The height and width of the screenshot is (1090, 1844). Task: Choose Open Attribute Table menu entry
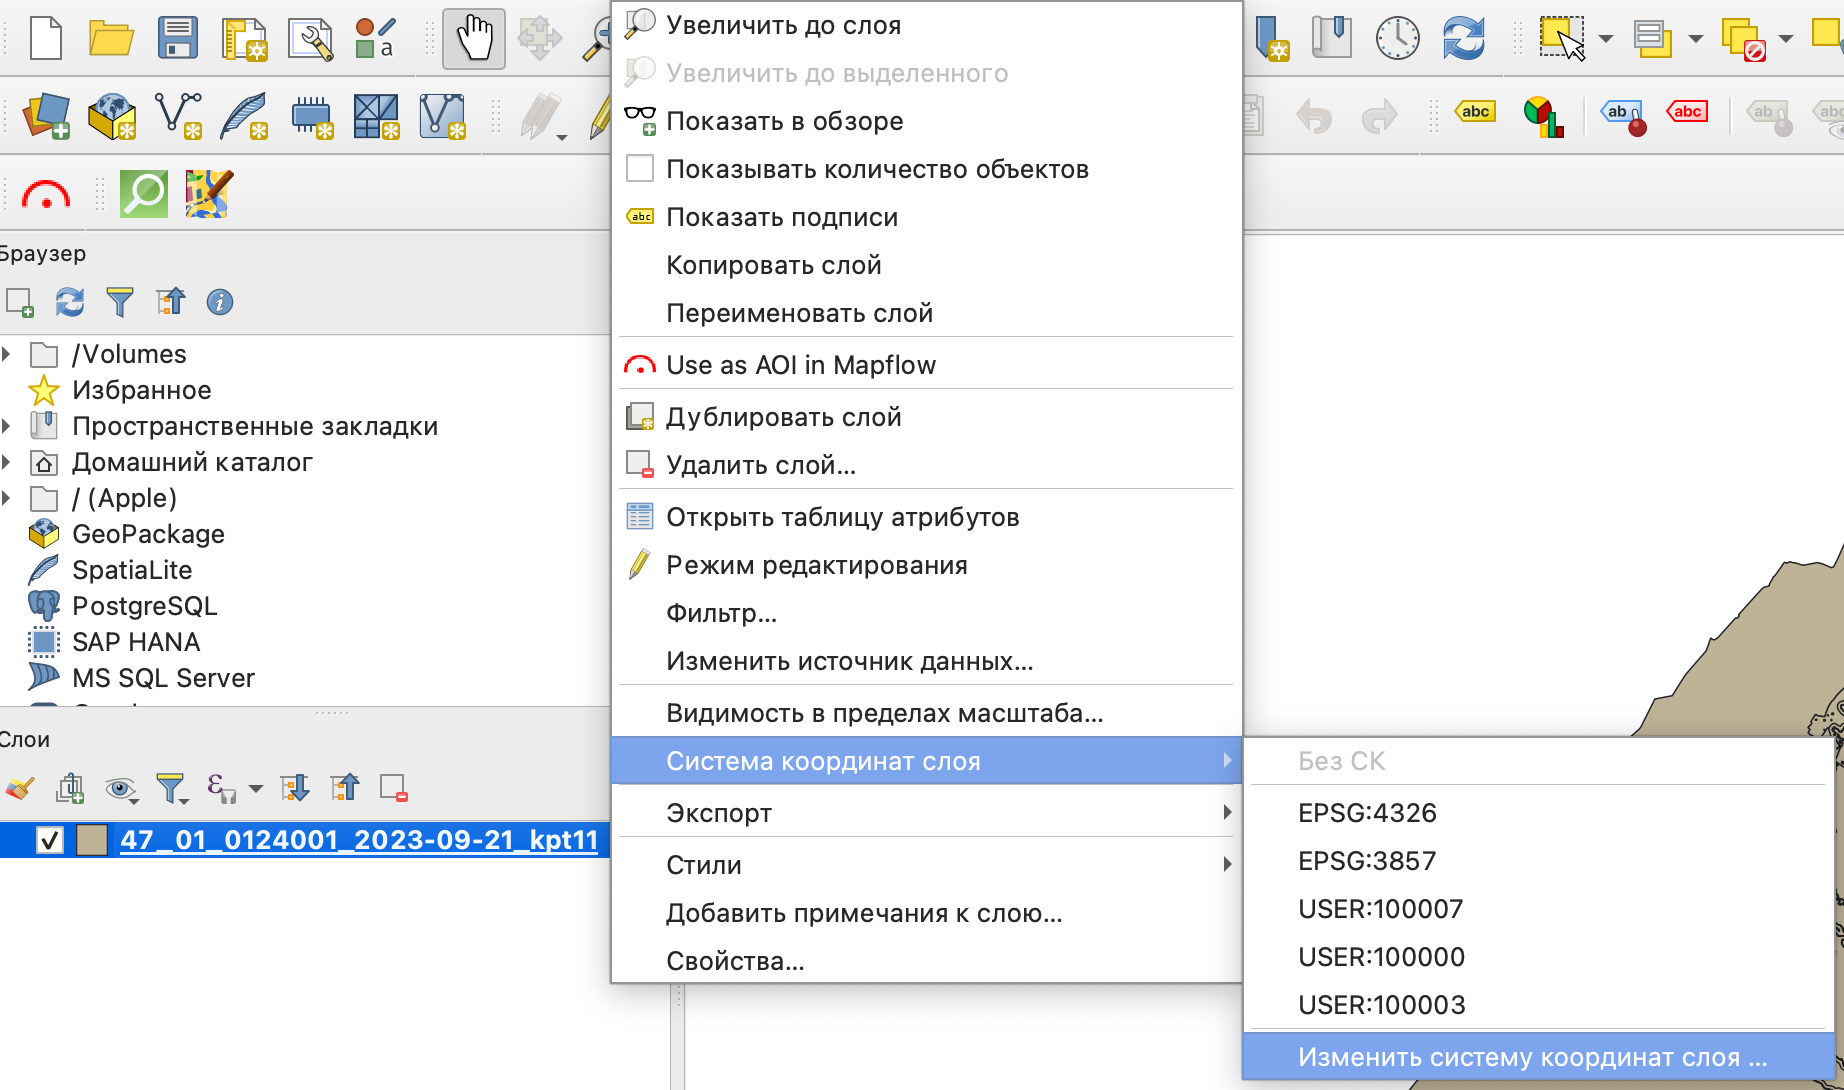pyautogui.click(x=842, y=517)
